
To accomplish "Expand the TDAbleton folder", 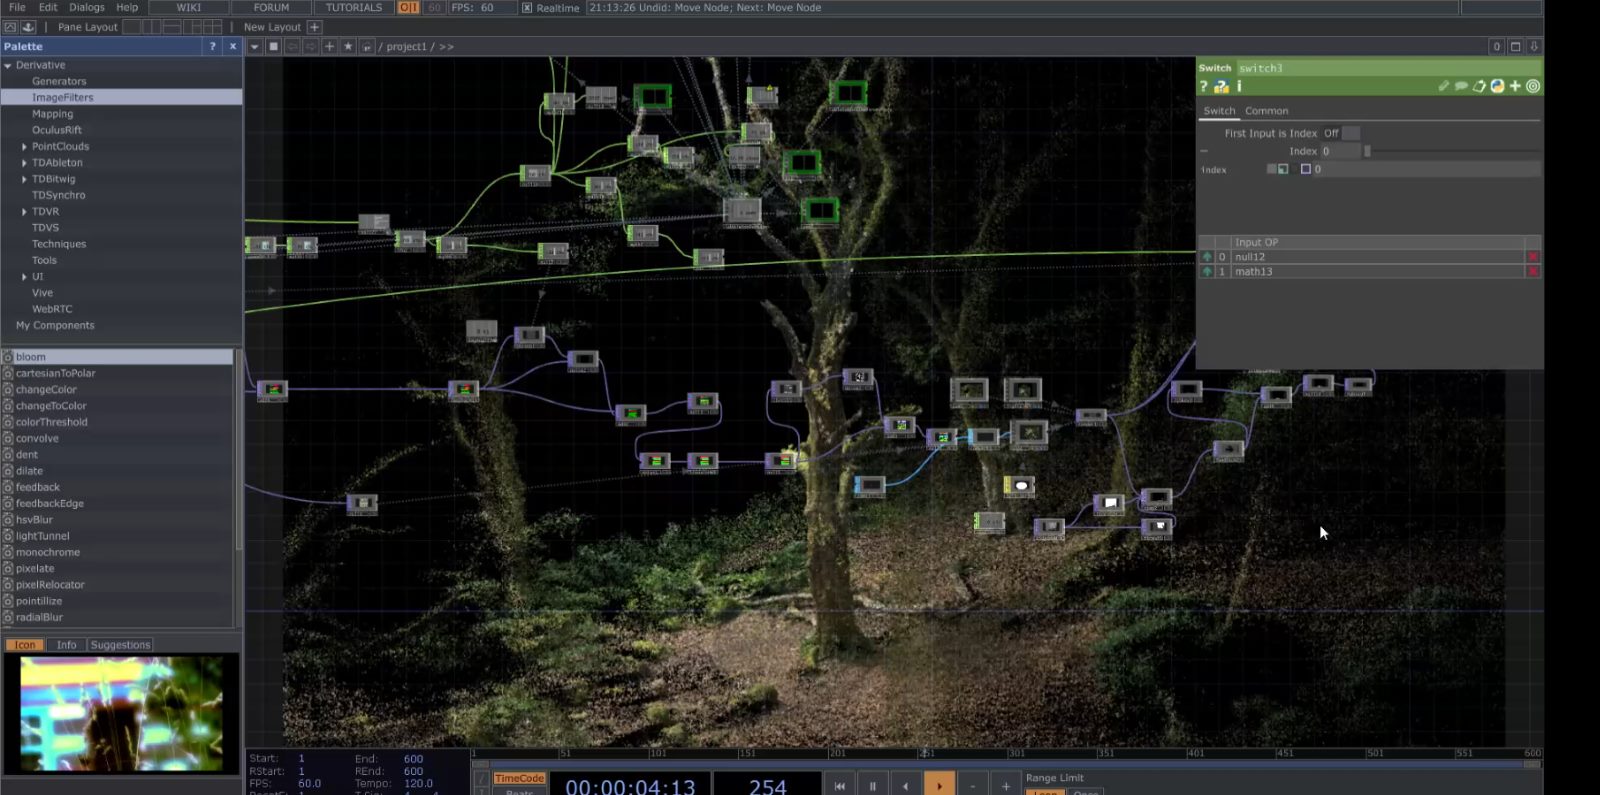I will tap(24, 163).
